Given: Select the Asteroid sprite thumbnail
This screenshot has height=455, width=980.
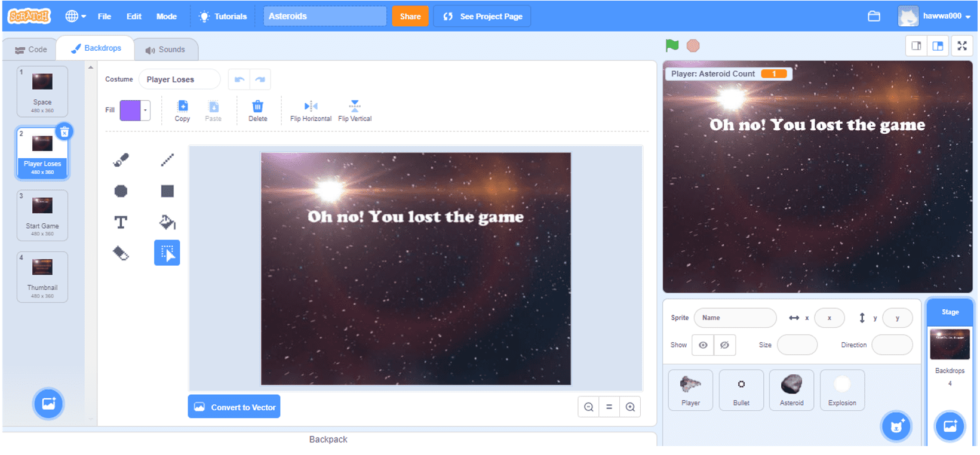Looking at the screenshot, I should click(x=791, y=389).
